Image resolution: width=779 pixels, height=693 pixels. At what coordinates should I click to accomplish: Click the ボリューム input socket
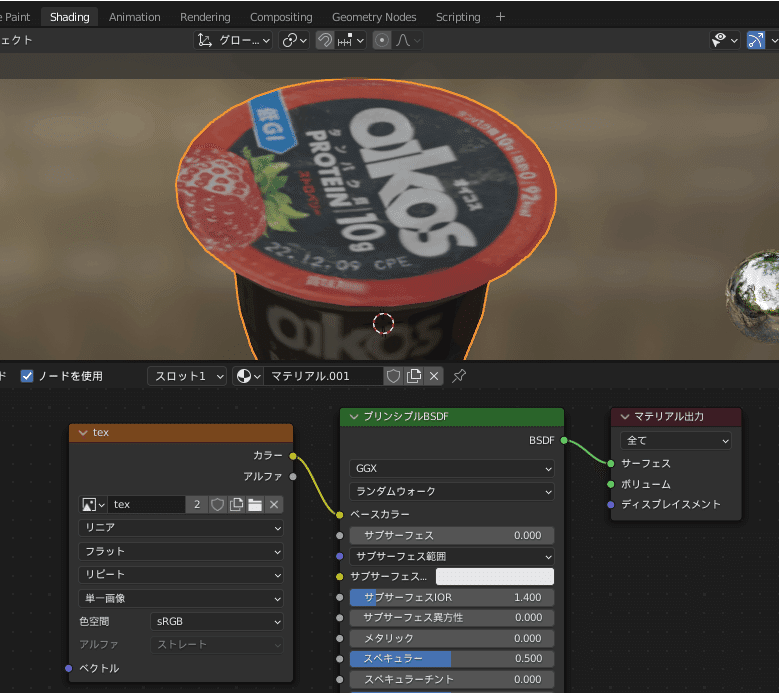pos(611,484)
